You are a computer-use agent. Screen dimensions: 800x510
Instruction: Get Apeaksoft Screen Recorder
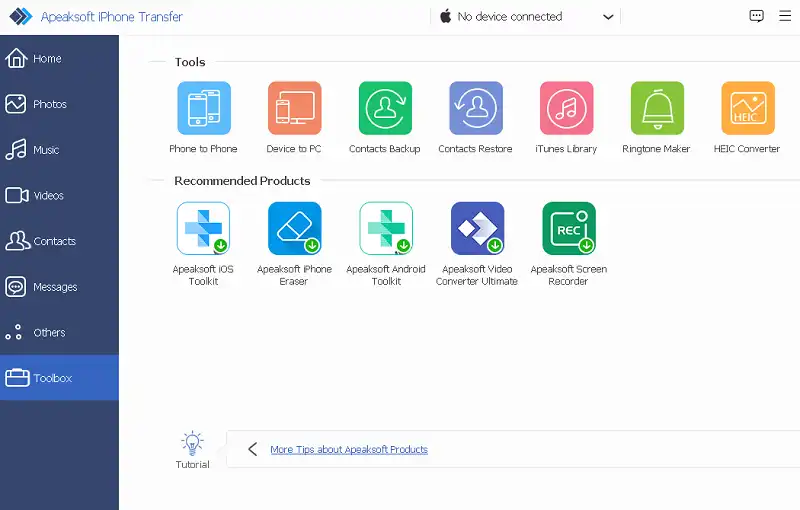point(569,229)
